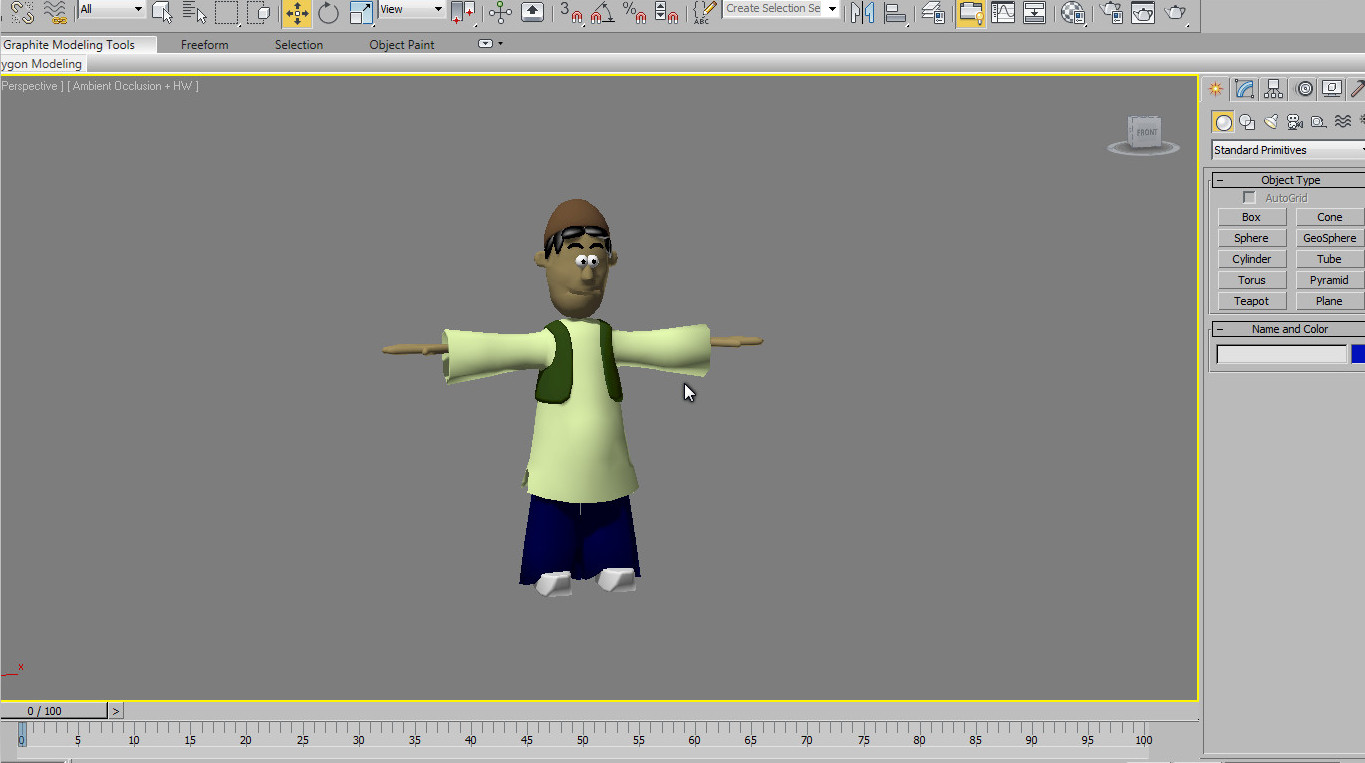The height and width of the screenshot is (763, 1365).
Task: Open the Render Setup dialog
Action: tap(1111, 12)
